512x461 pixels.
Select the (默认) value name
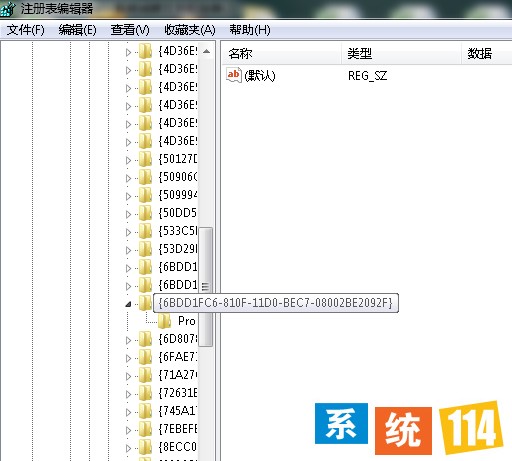(x=260, y=76)
